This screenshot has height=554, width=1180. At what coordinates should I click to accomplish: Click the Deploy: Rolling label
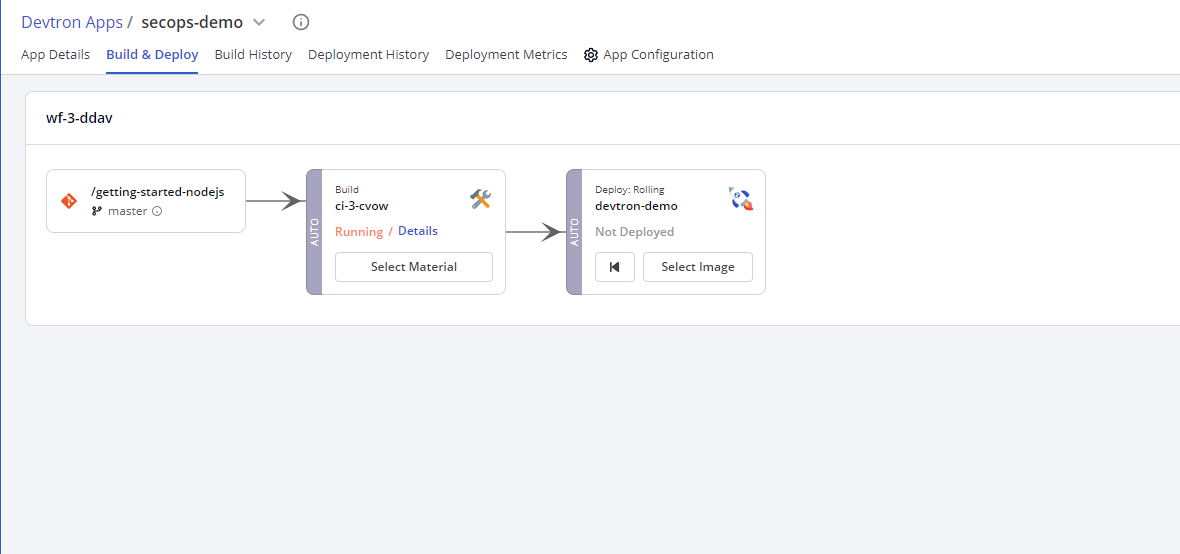coord(630,190)
